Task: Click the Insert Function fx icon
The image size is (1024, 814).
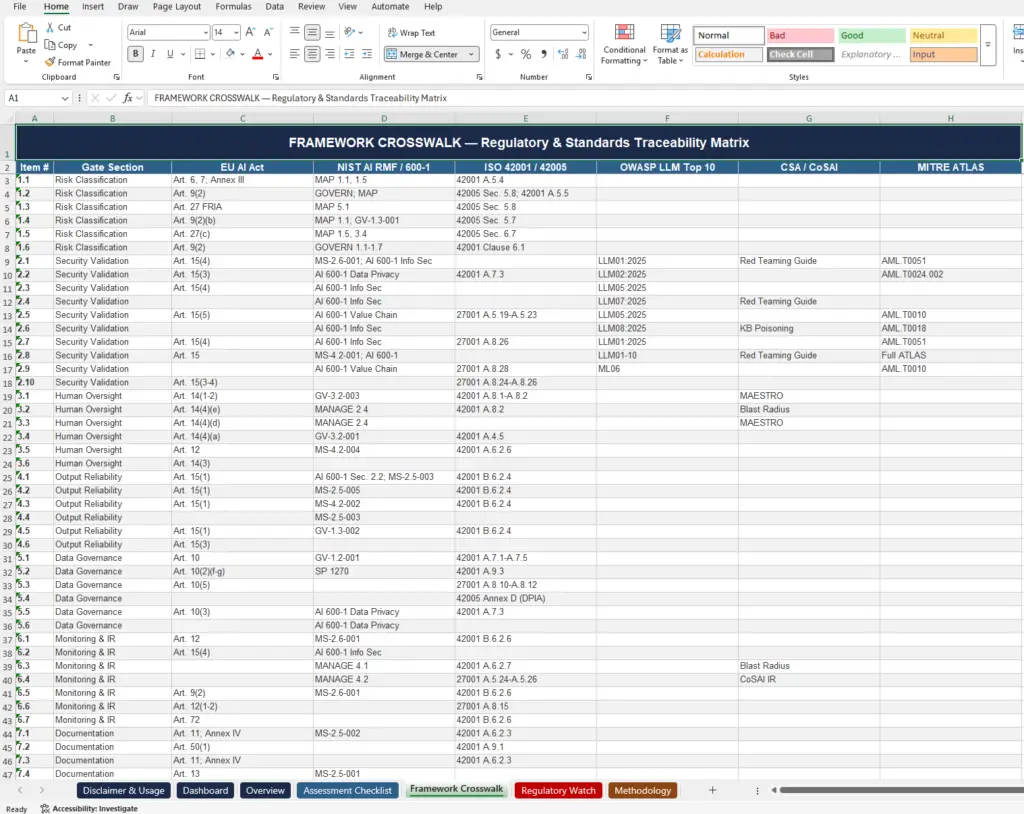Action: [128, 98]
